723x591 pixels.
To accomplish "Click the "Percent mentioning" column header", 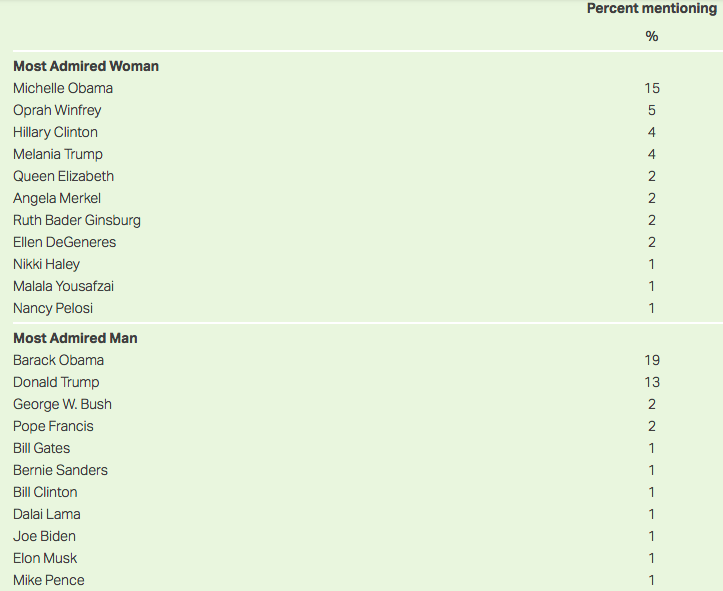I will pos(651,9).
